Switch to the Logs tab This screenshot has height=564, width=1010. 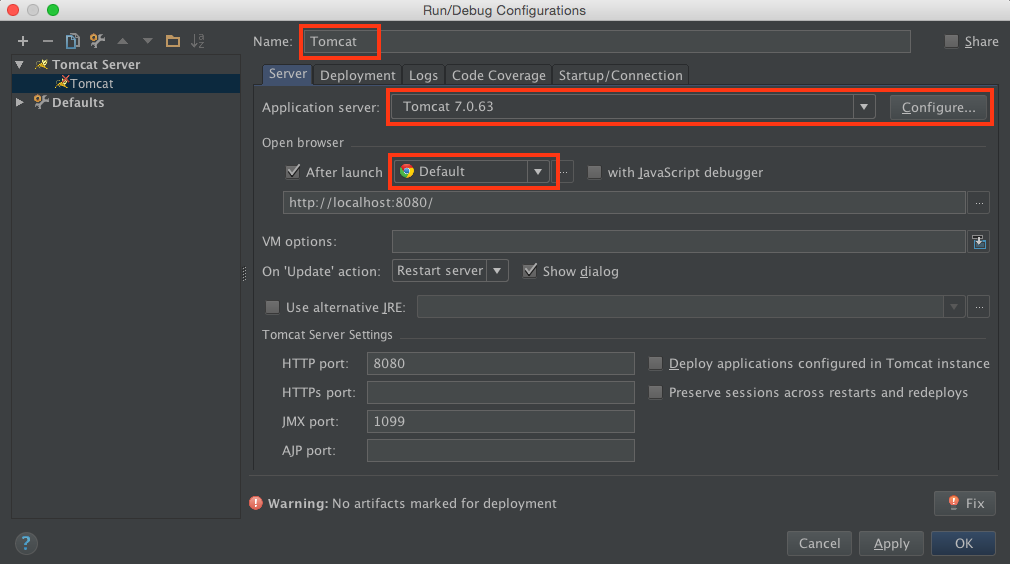423,75
